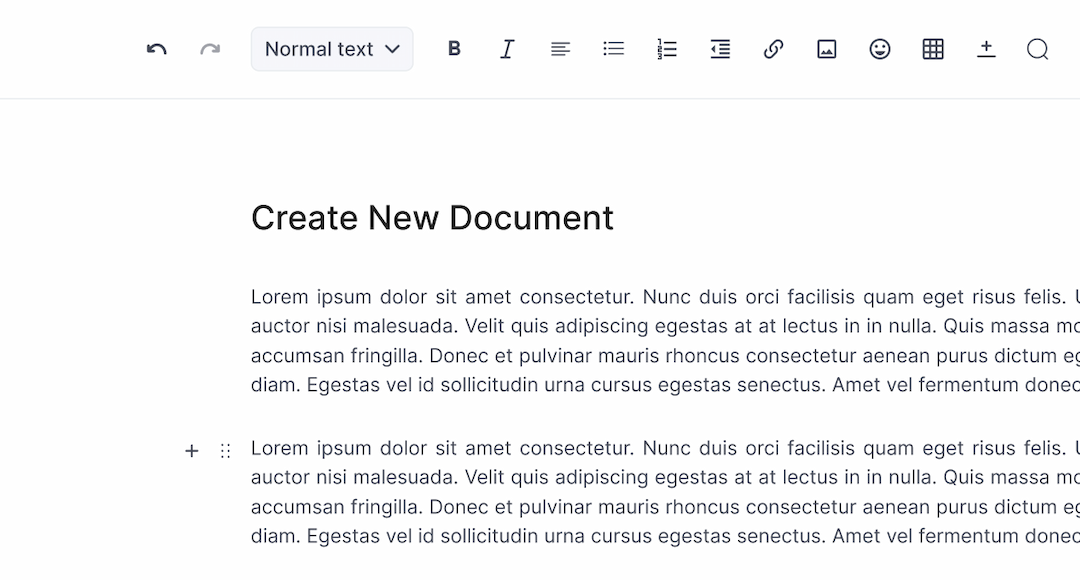This screenshot has height=580, width=1080.
Task: Open text alignment options
Action: point(561,49)
